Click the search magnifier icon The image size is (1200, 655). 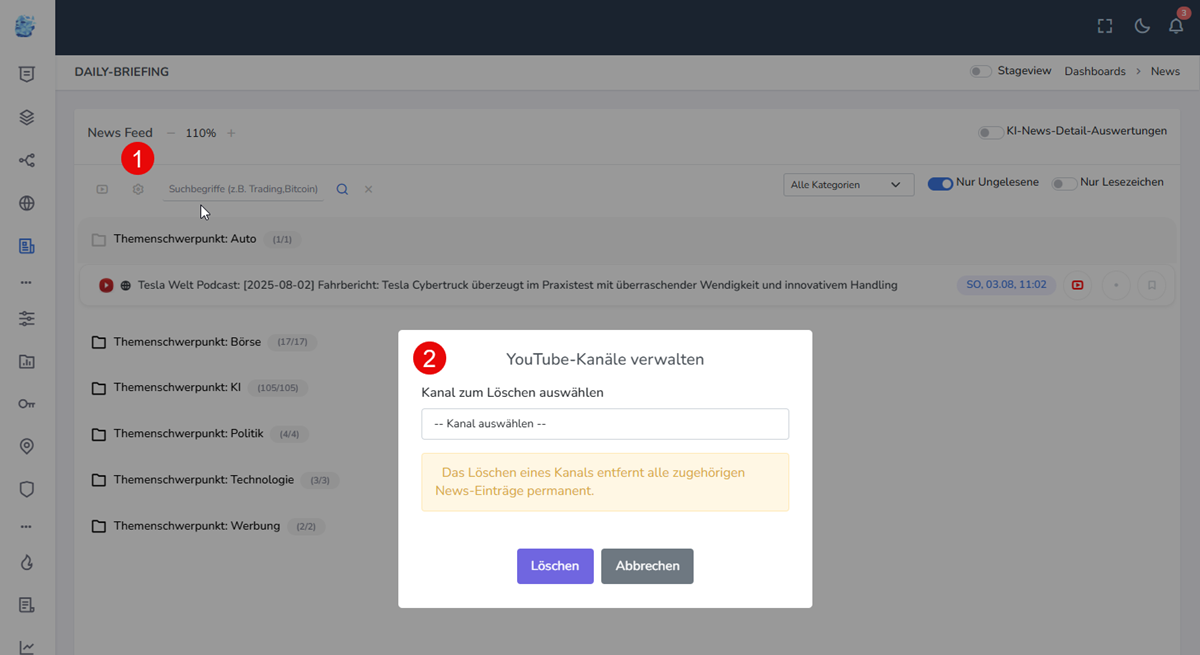click(x=342, y=189)
